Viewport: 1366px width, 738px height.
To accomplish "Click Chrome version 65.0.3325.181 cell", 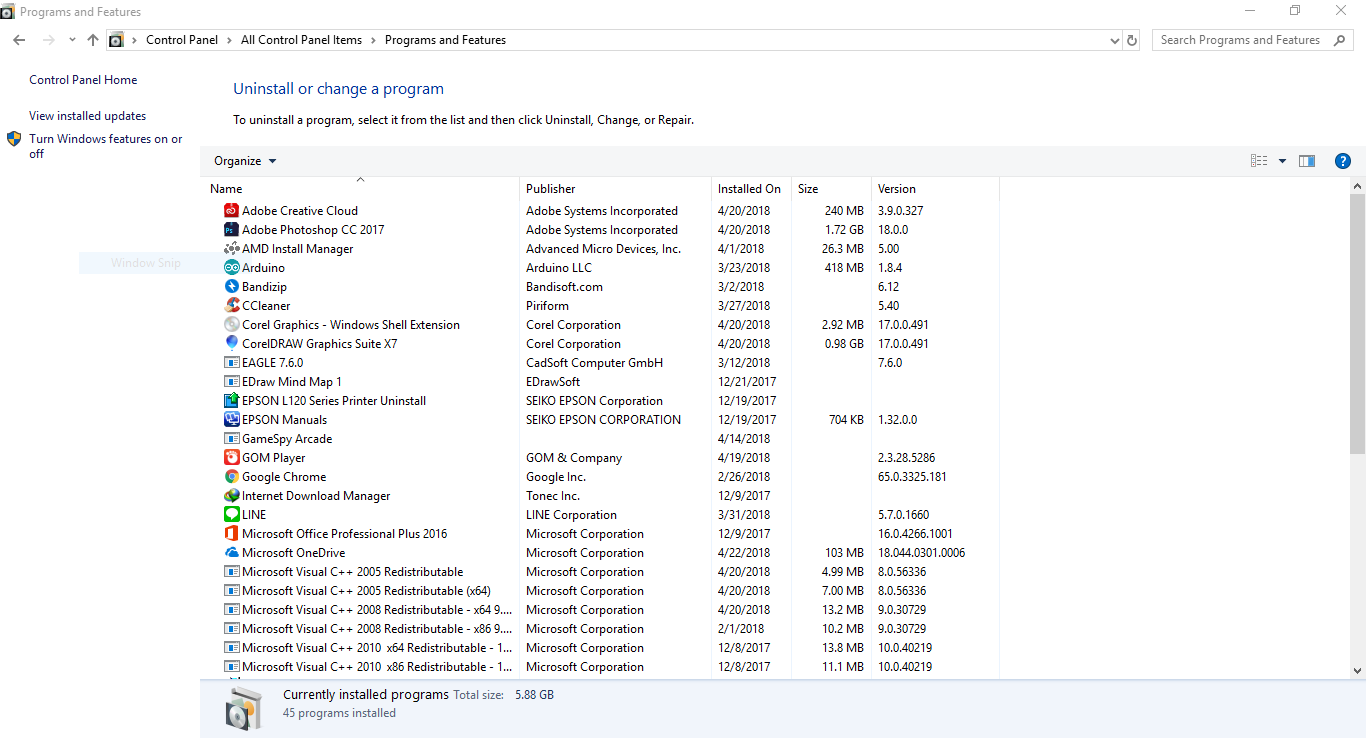I will 912,477.
